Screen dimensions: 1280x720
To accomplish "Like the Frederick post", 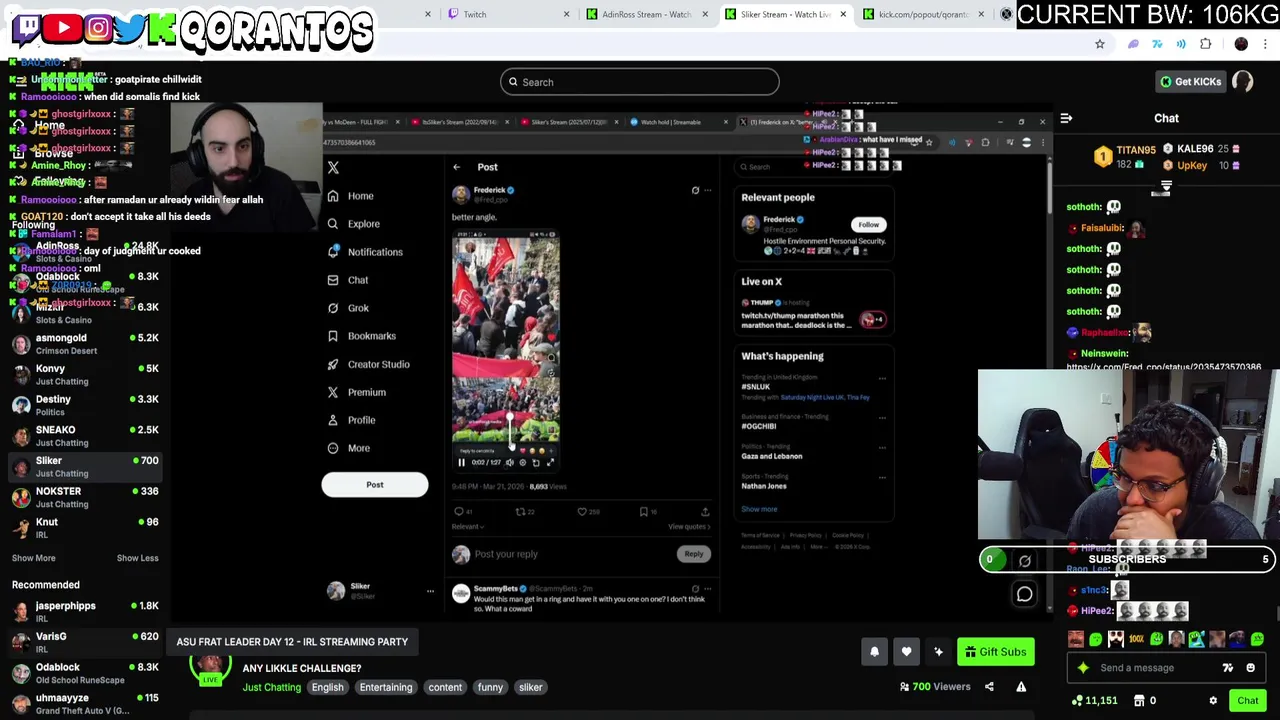I will [583, 512].
